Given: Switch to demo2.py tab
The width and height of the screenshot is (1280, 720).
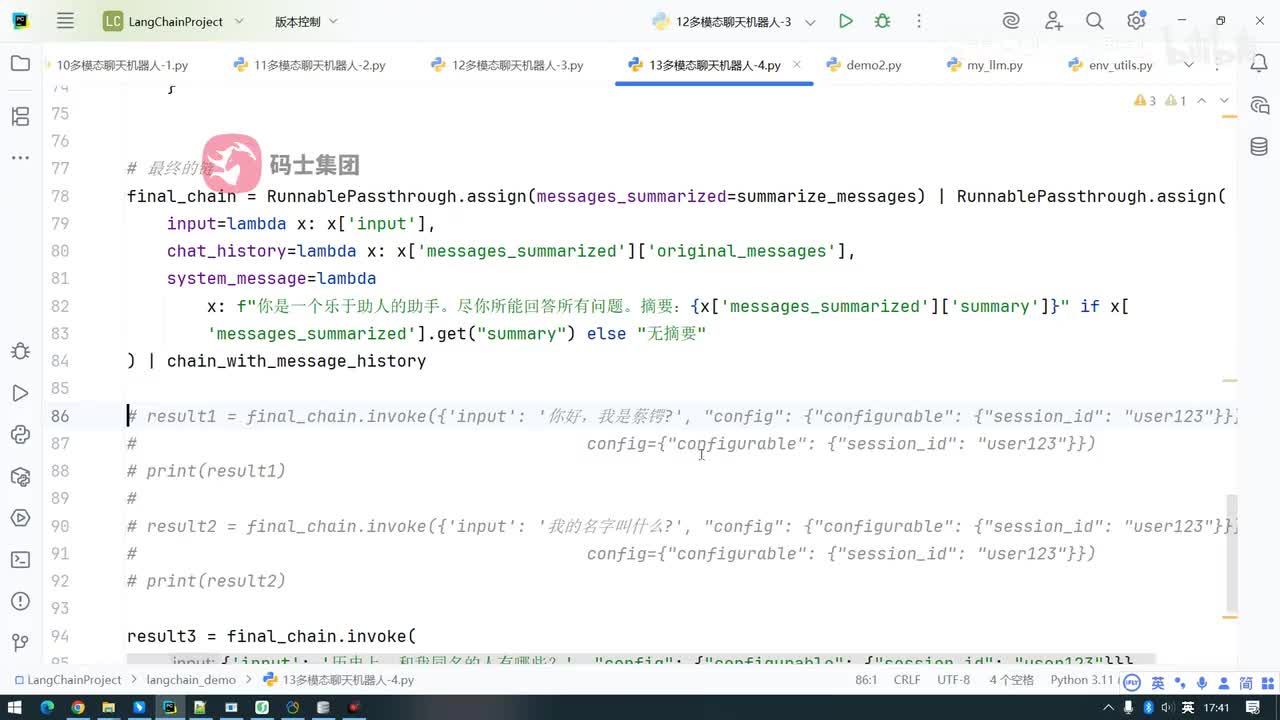Looking at the screenshot, I should 864,65.
